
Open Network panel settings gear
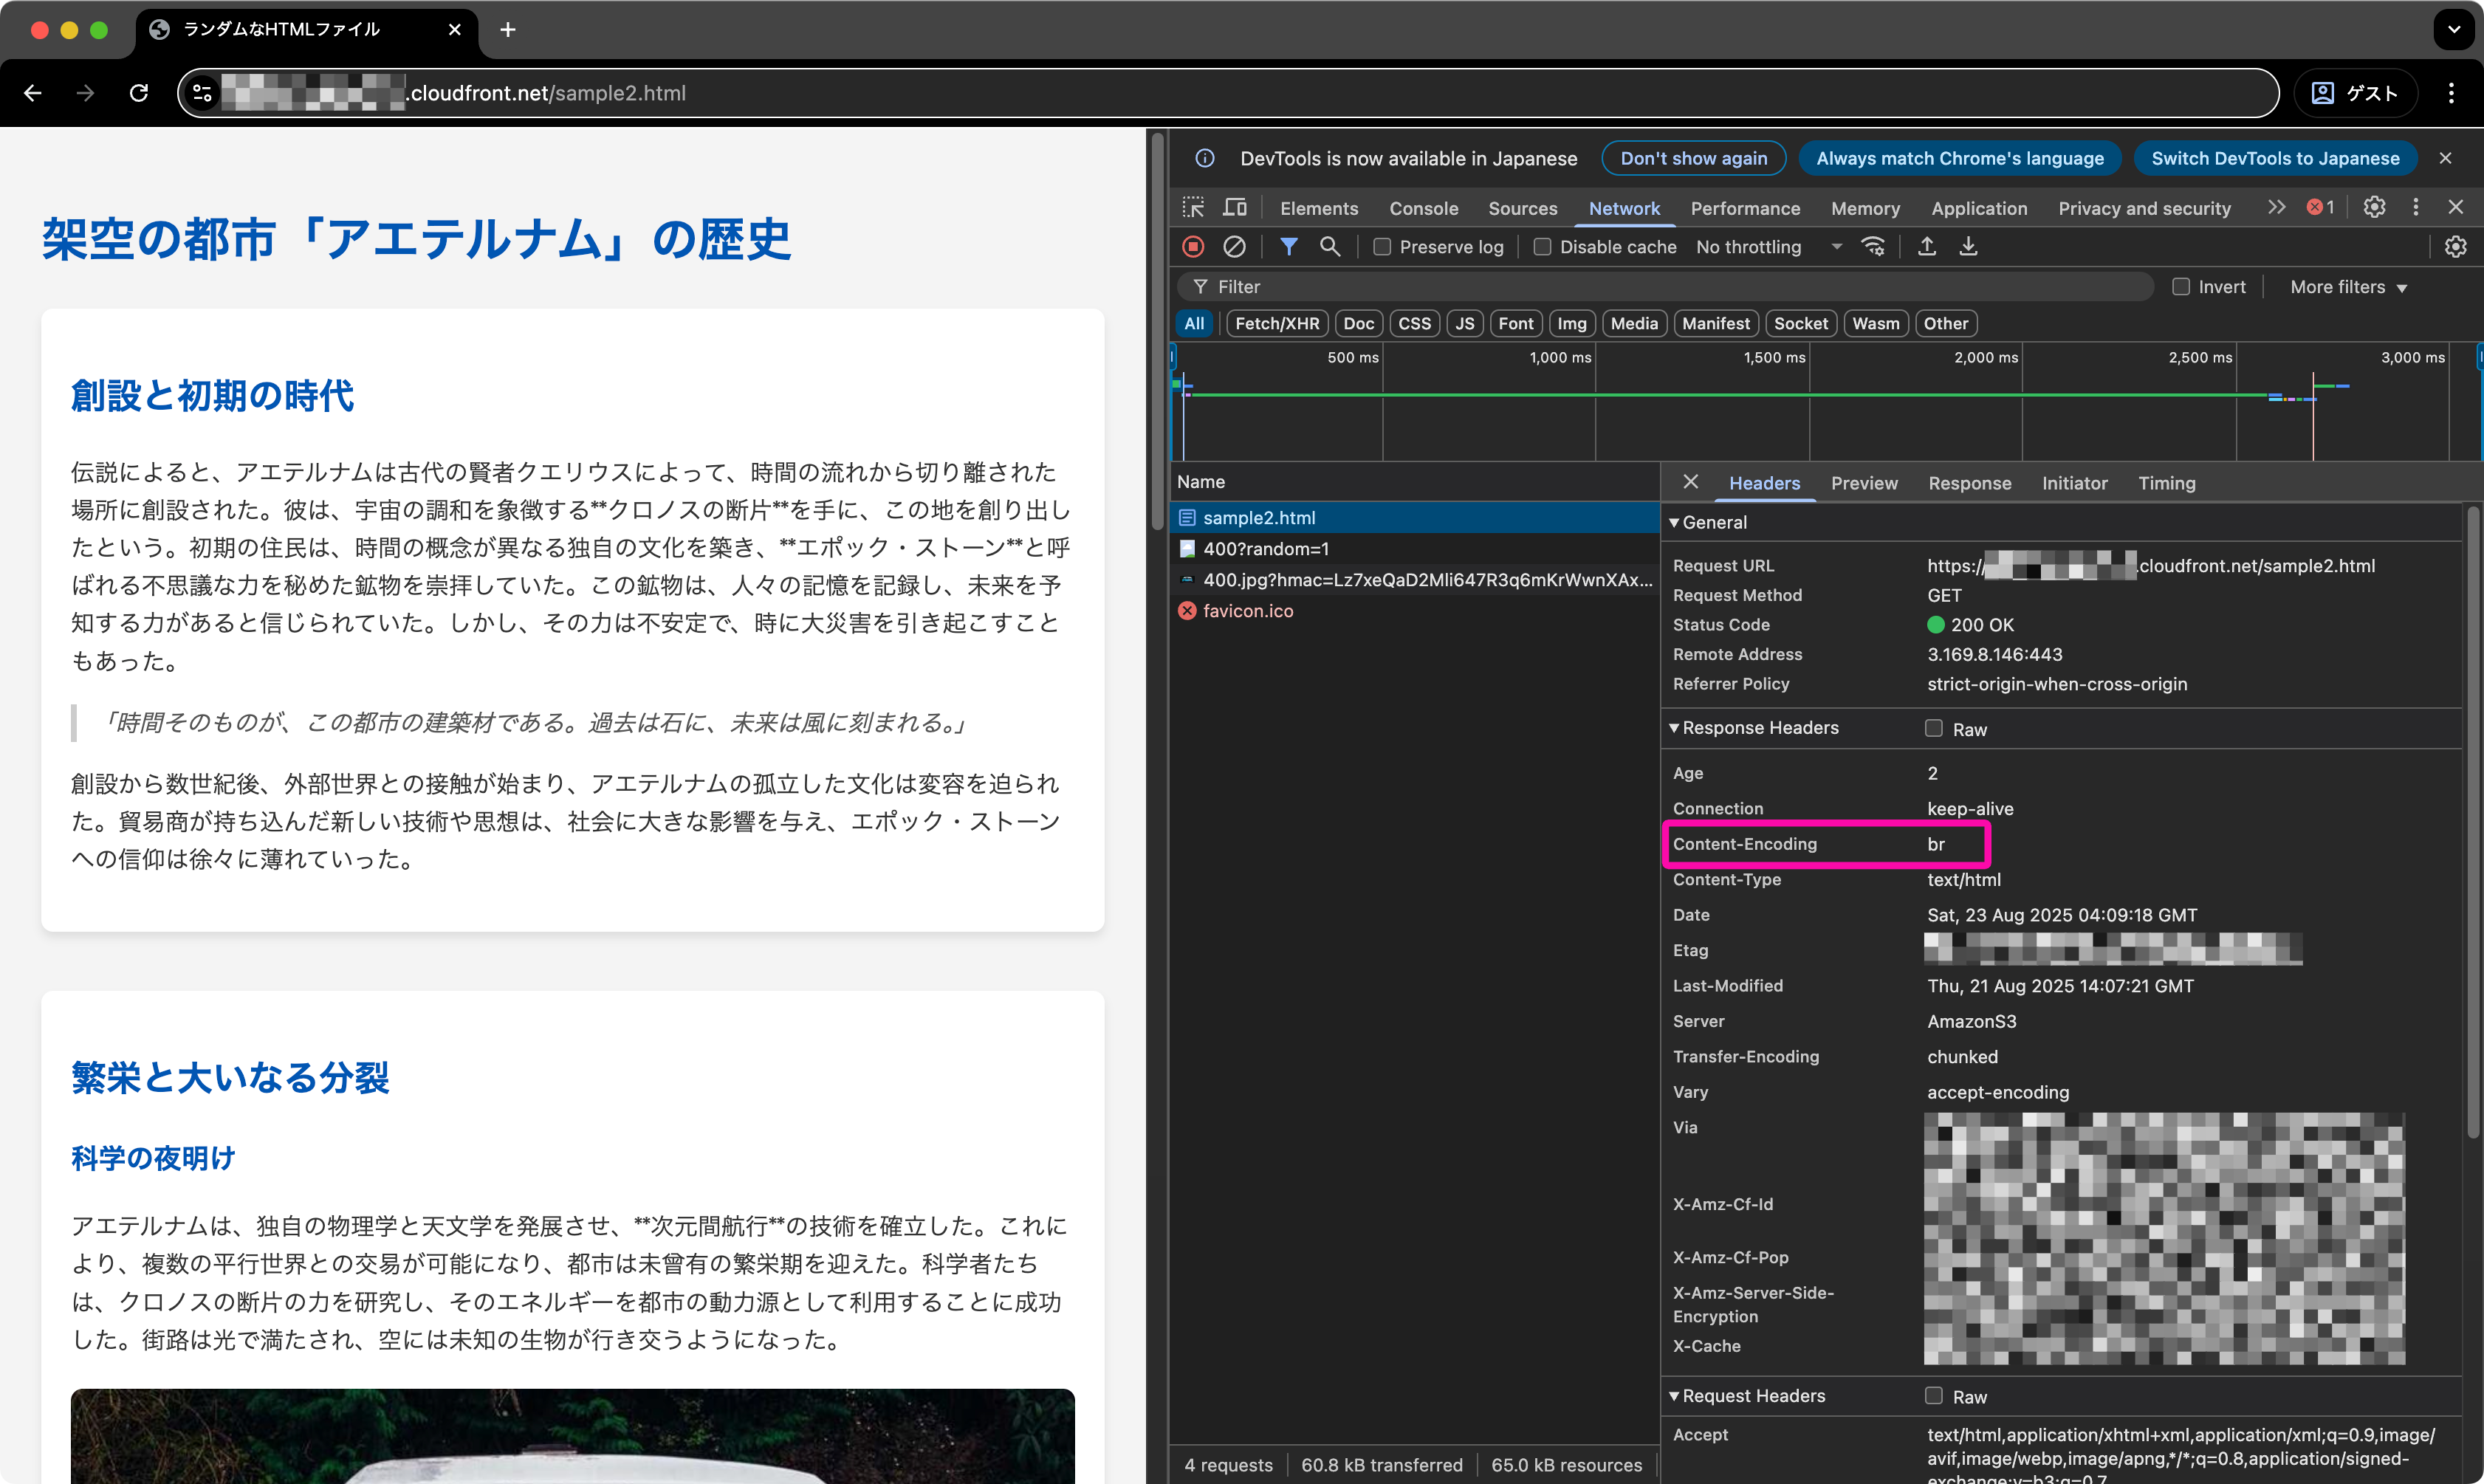point(2455,246)
